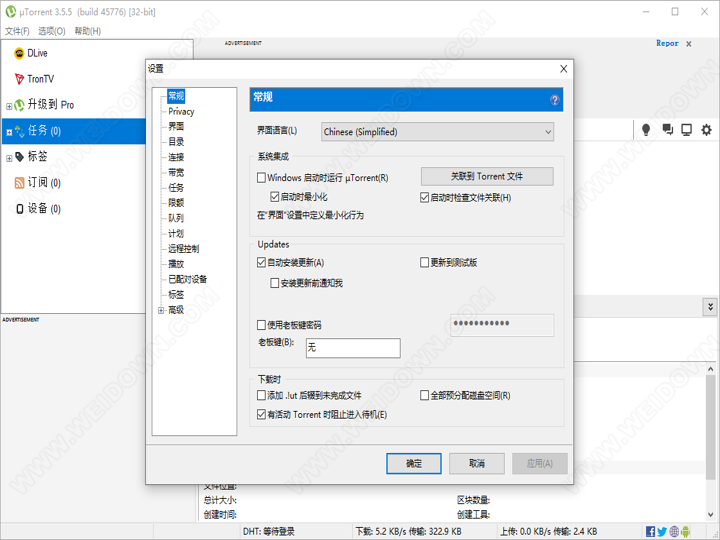
Task: Toggle Windows startup run µTorrent checkbox
Action: point(261,178)
